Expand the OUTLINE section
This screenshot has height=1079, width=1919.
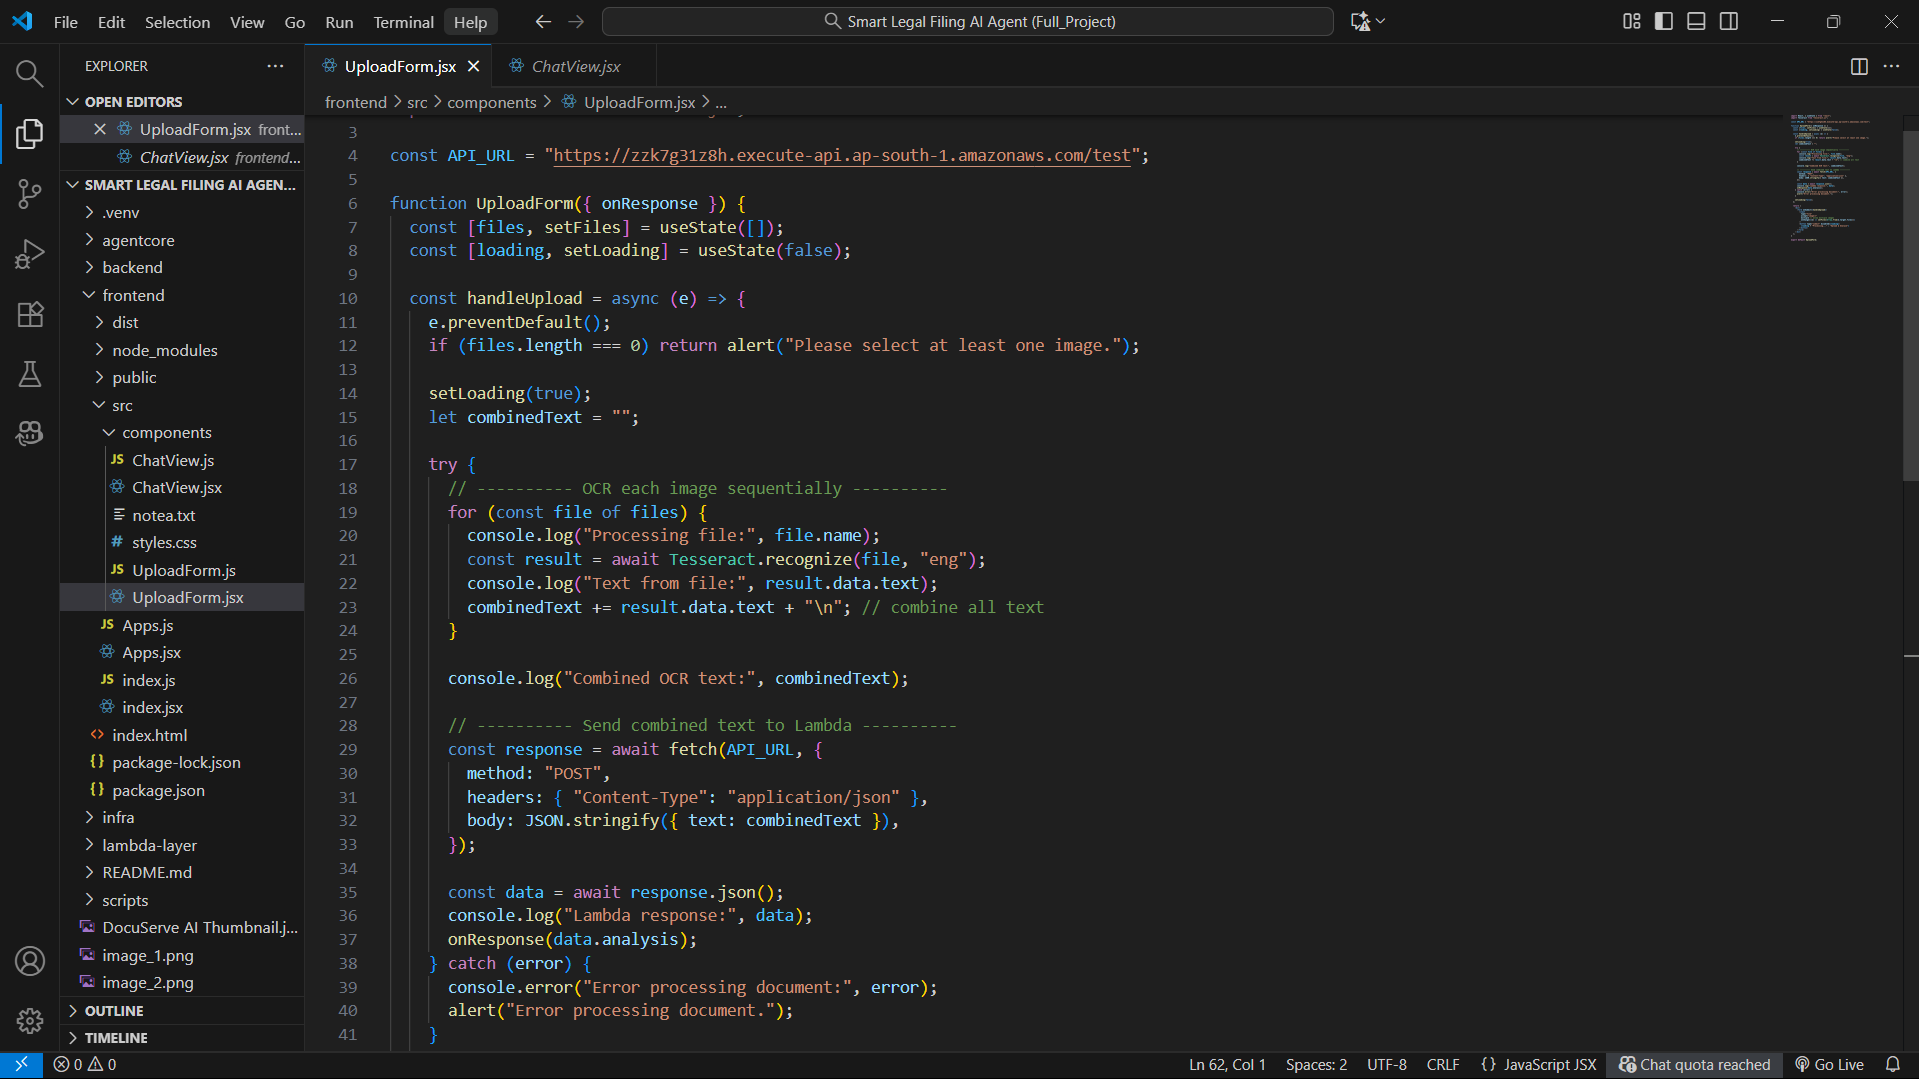point(114,1011)
